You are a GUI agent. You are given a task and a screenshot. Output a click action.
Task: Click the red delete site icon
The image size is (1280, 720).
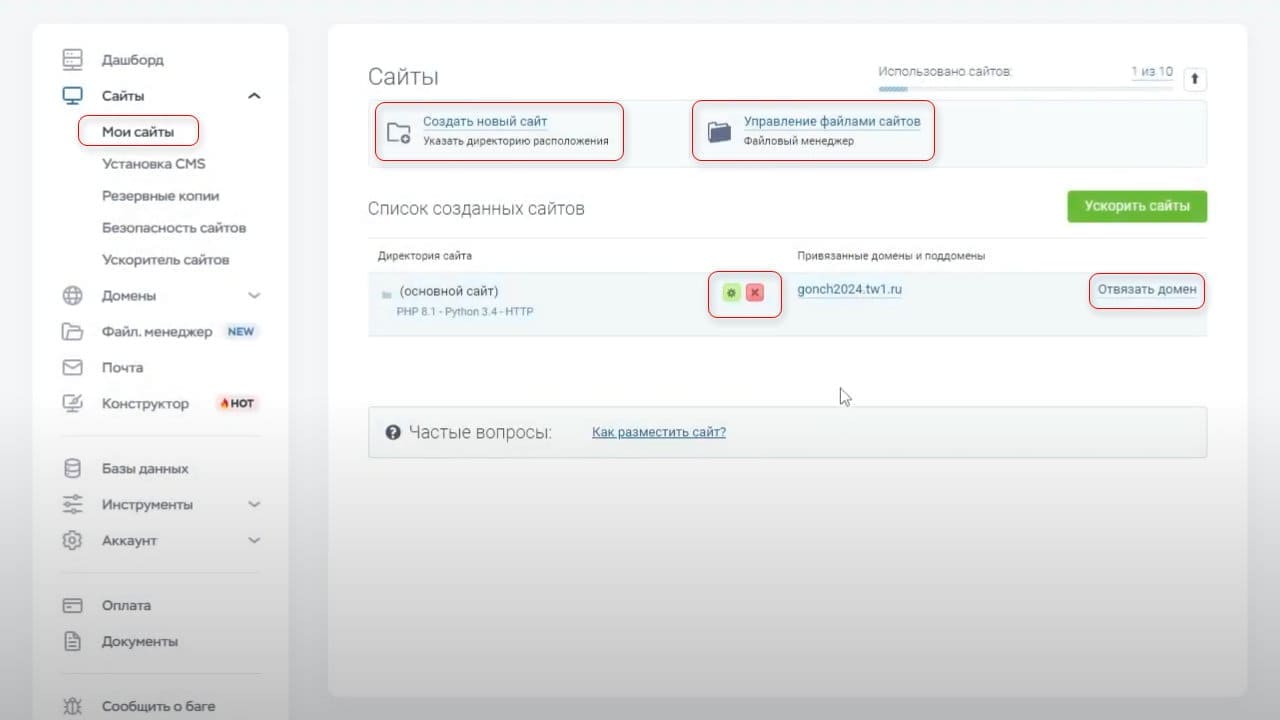click(755, 292)
